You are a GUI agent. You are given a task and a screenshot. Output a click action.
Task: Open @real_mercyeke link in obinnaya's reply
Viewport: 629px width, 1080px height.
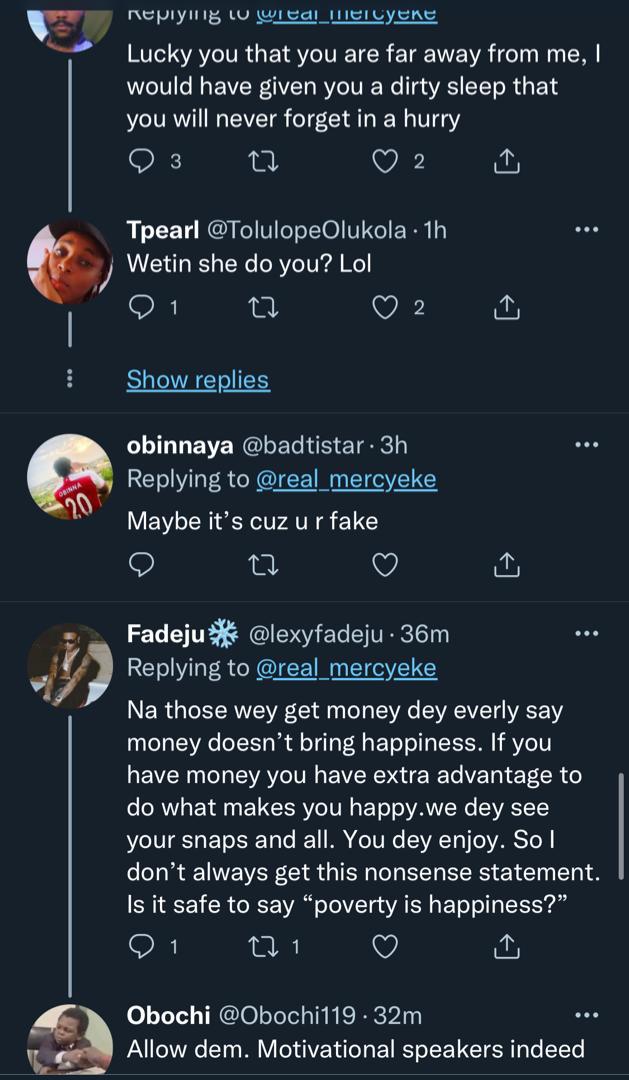point(346,479)
